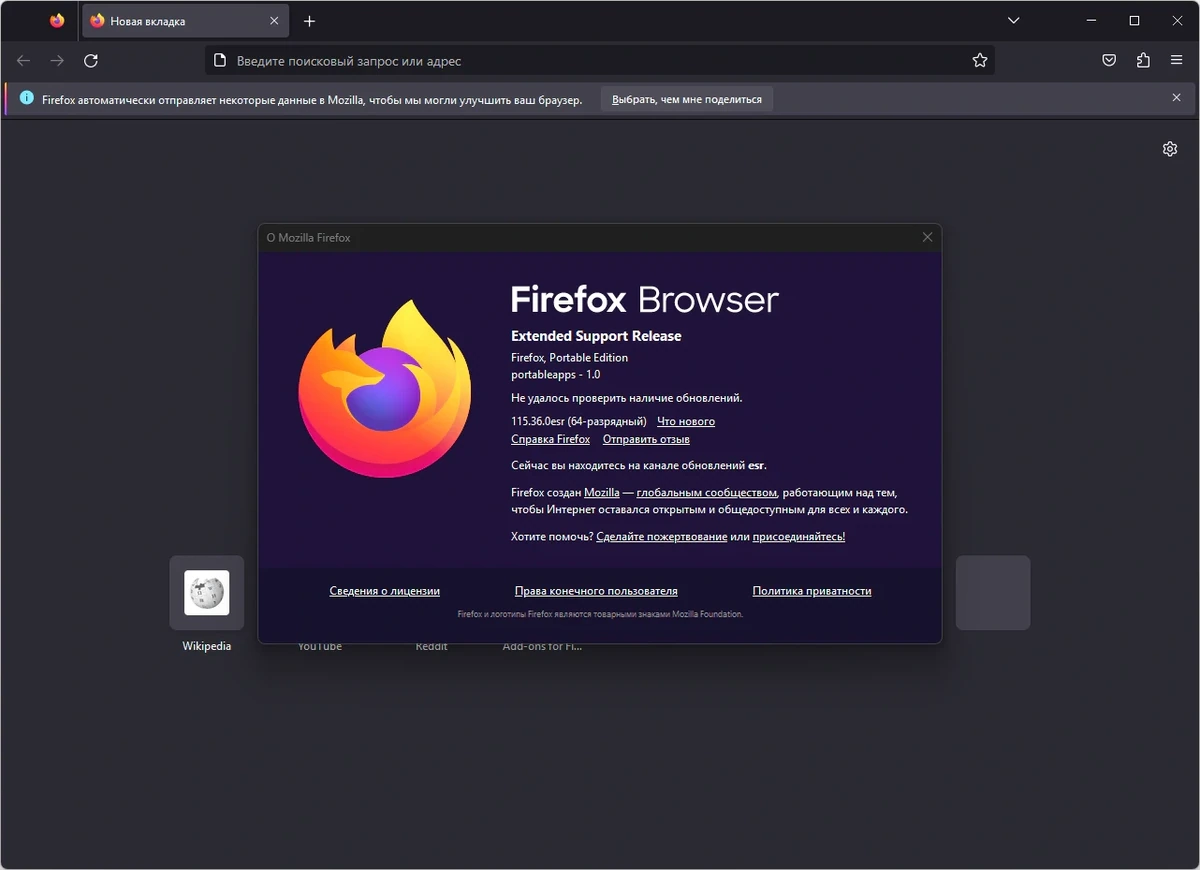Click the address bar search field

(x=600, y=61)
